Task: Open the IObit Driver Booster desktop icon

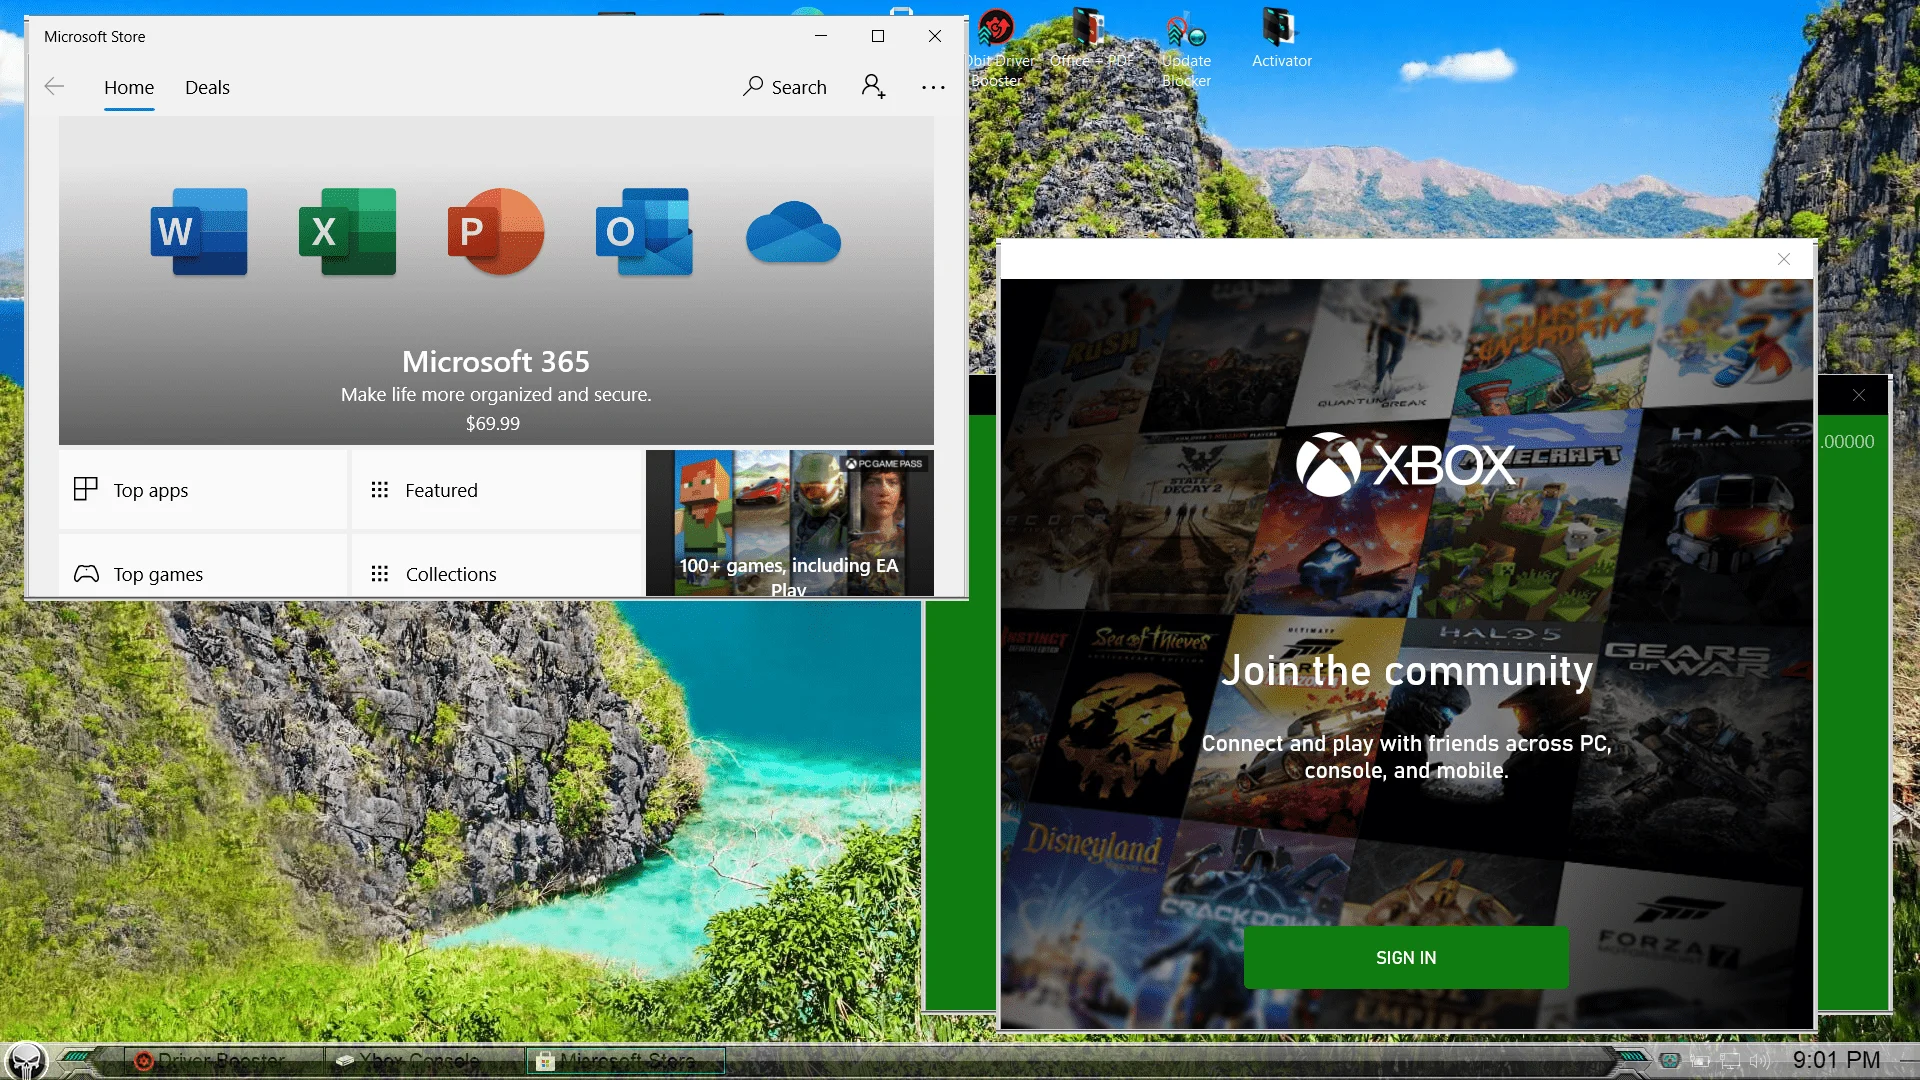Action: click(997, 48)
